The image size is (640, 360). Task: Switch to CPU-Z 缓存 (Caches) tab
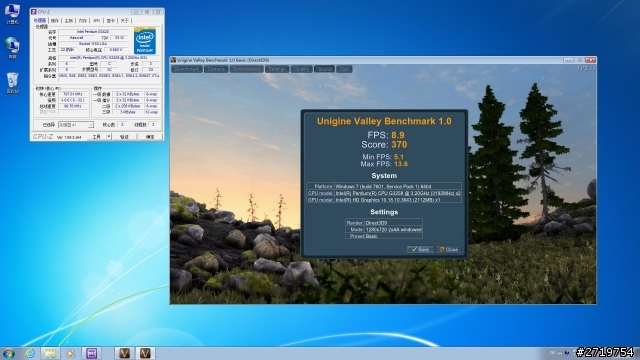coord(55,20)
